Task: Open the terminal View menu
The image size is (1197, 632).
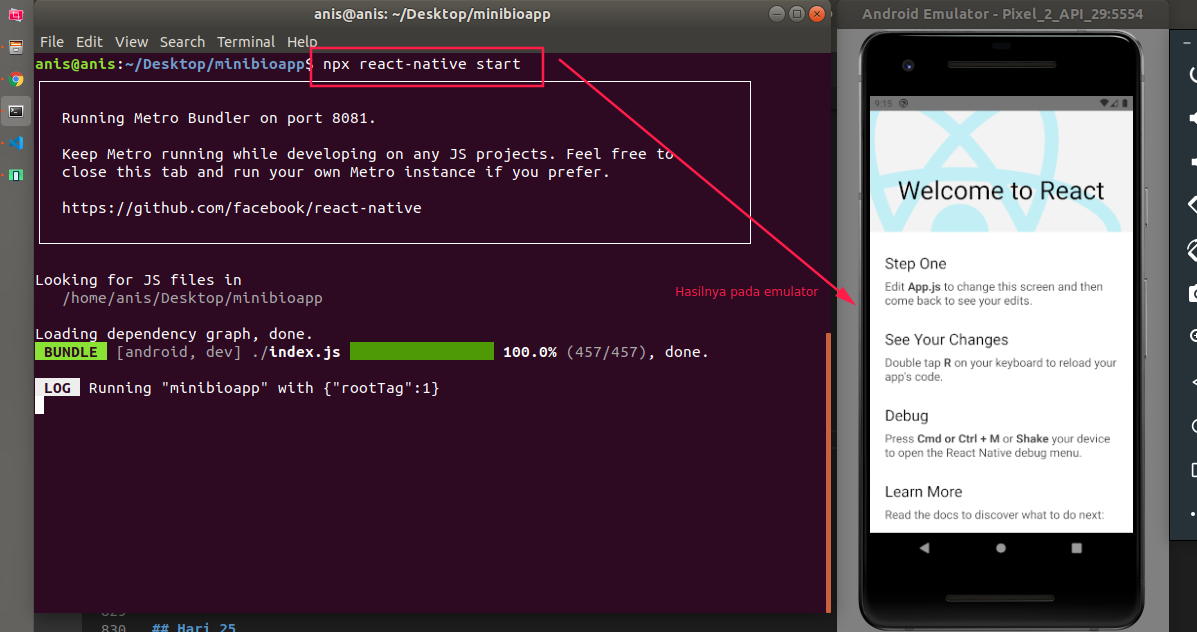Action: tap(131, 42)
